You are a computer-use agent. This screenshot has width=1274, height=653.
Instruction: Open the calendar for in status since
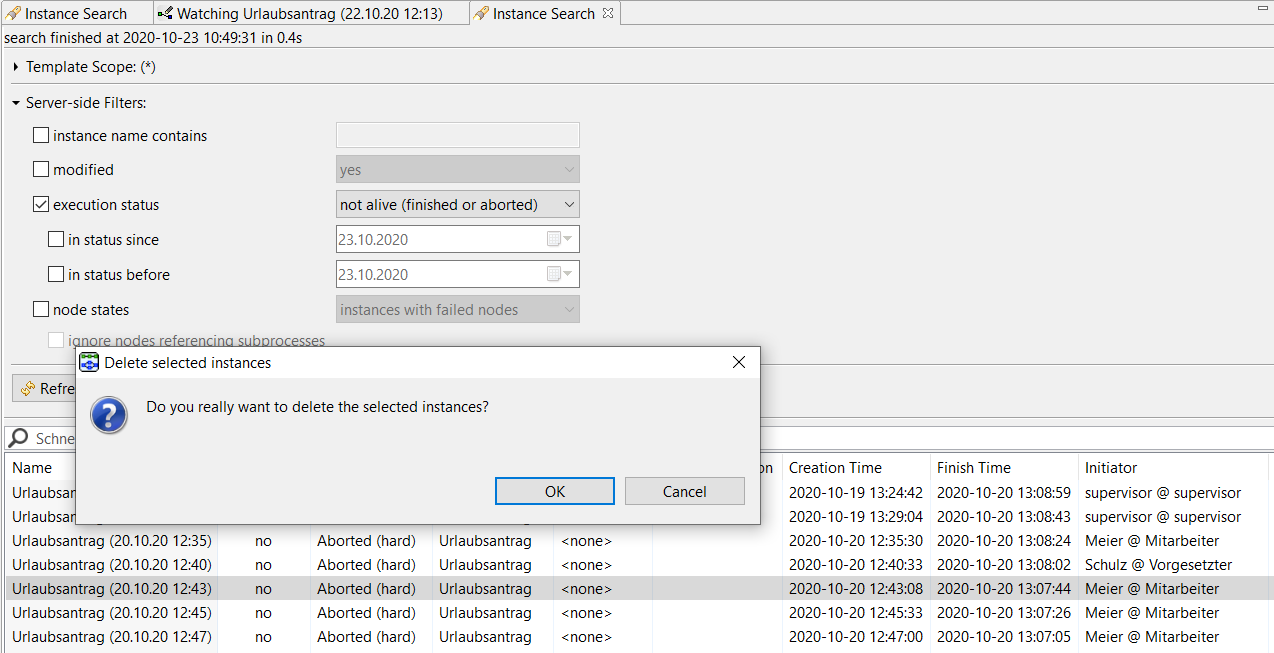coord(558,240)
